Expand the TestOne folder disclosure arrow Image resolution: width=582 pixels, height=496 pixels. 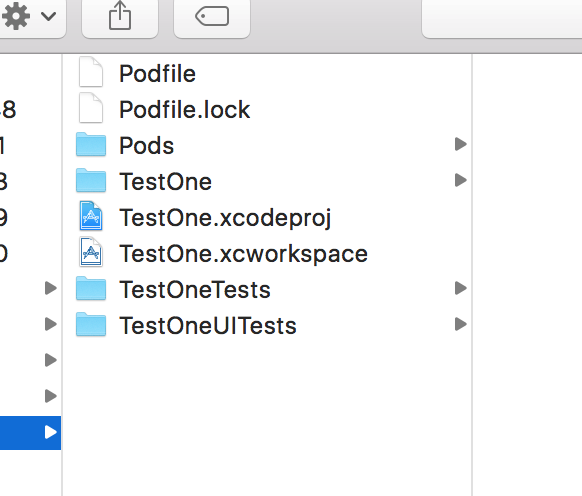[461, 180]
